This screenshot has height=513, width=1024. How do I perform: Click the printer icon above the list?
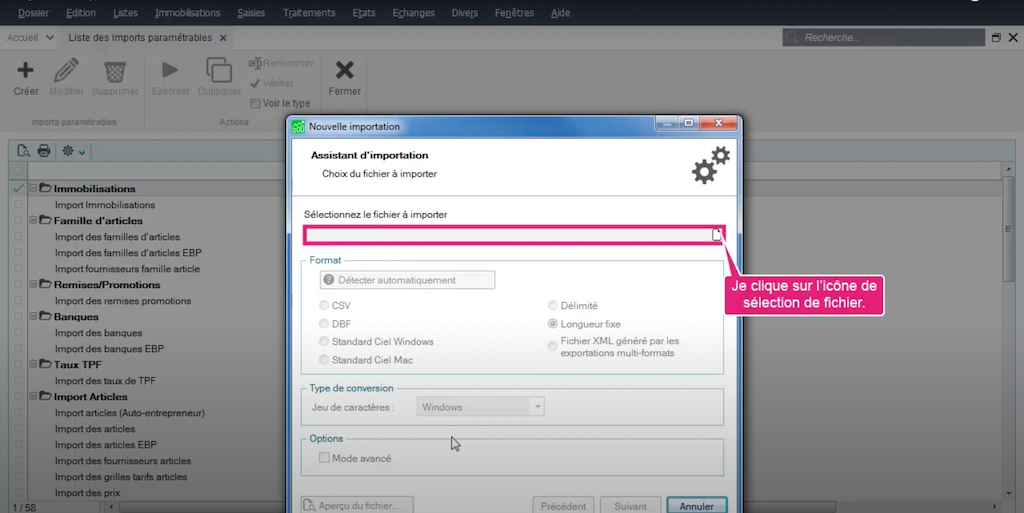(x=44, y=151)
